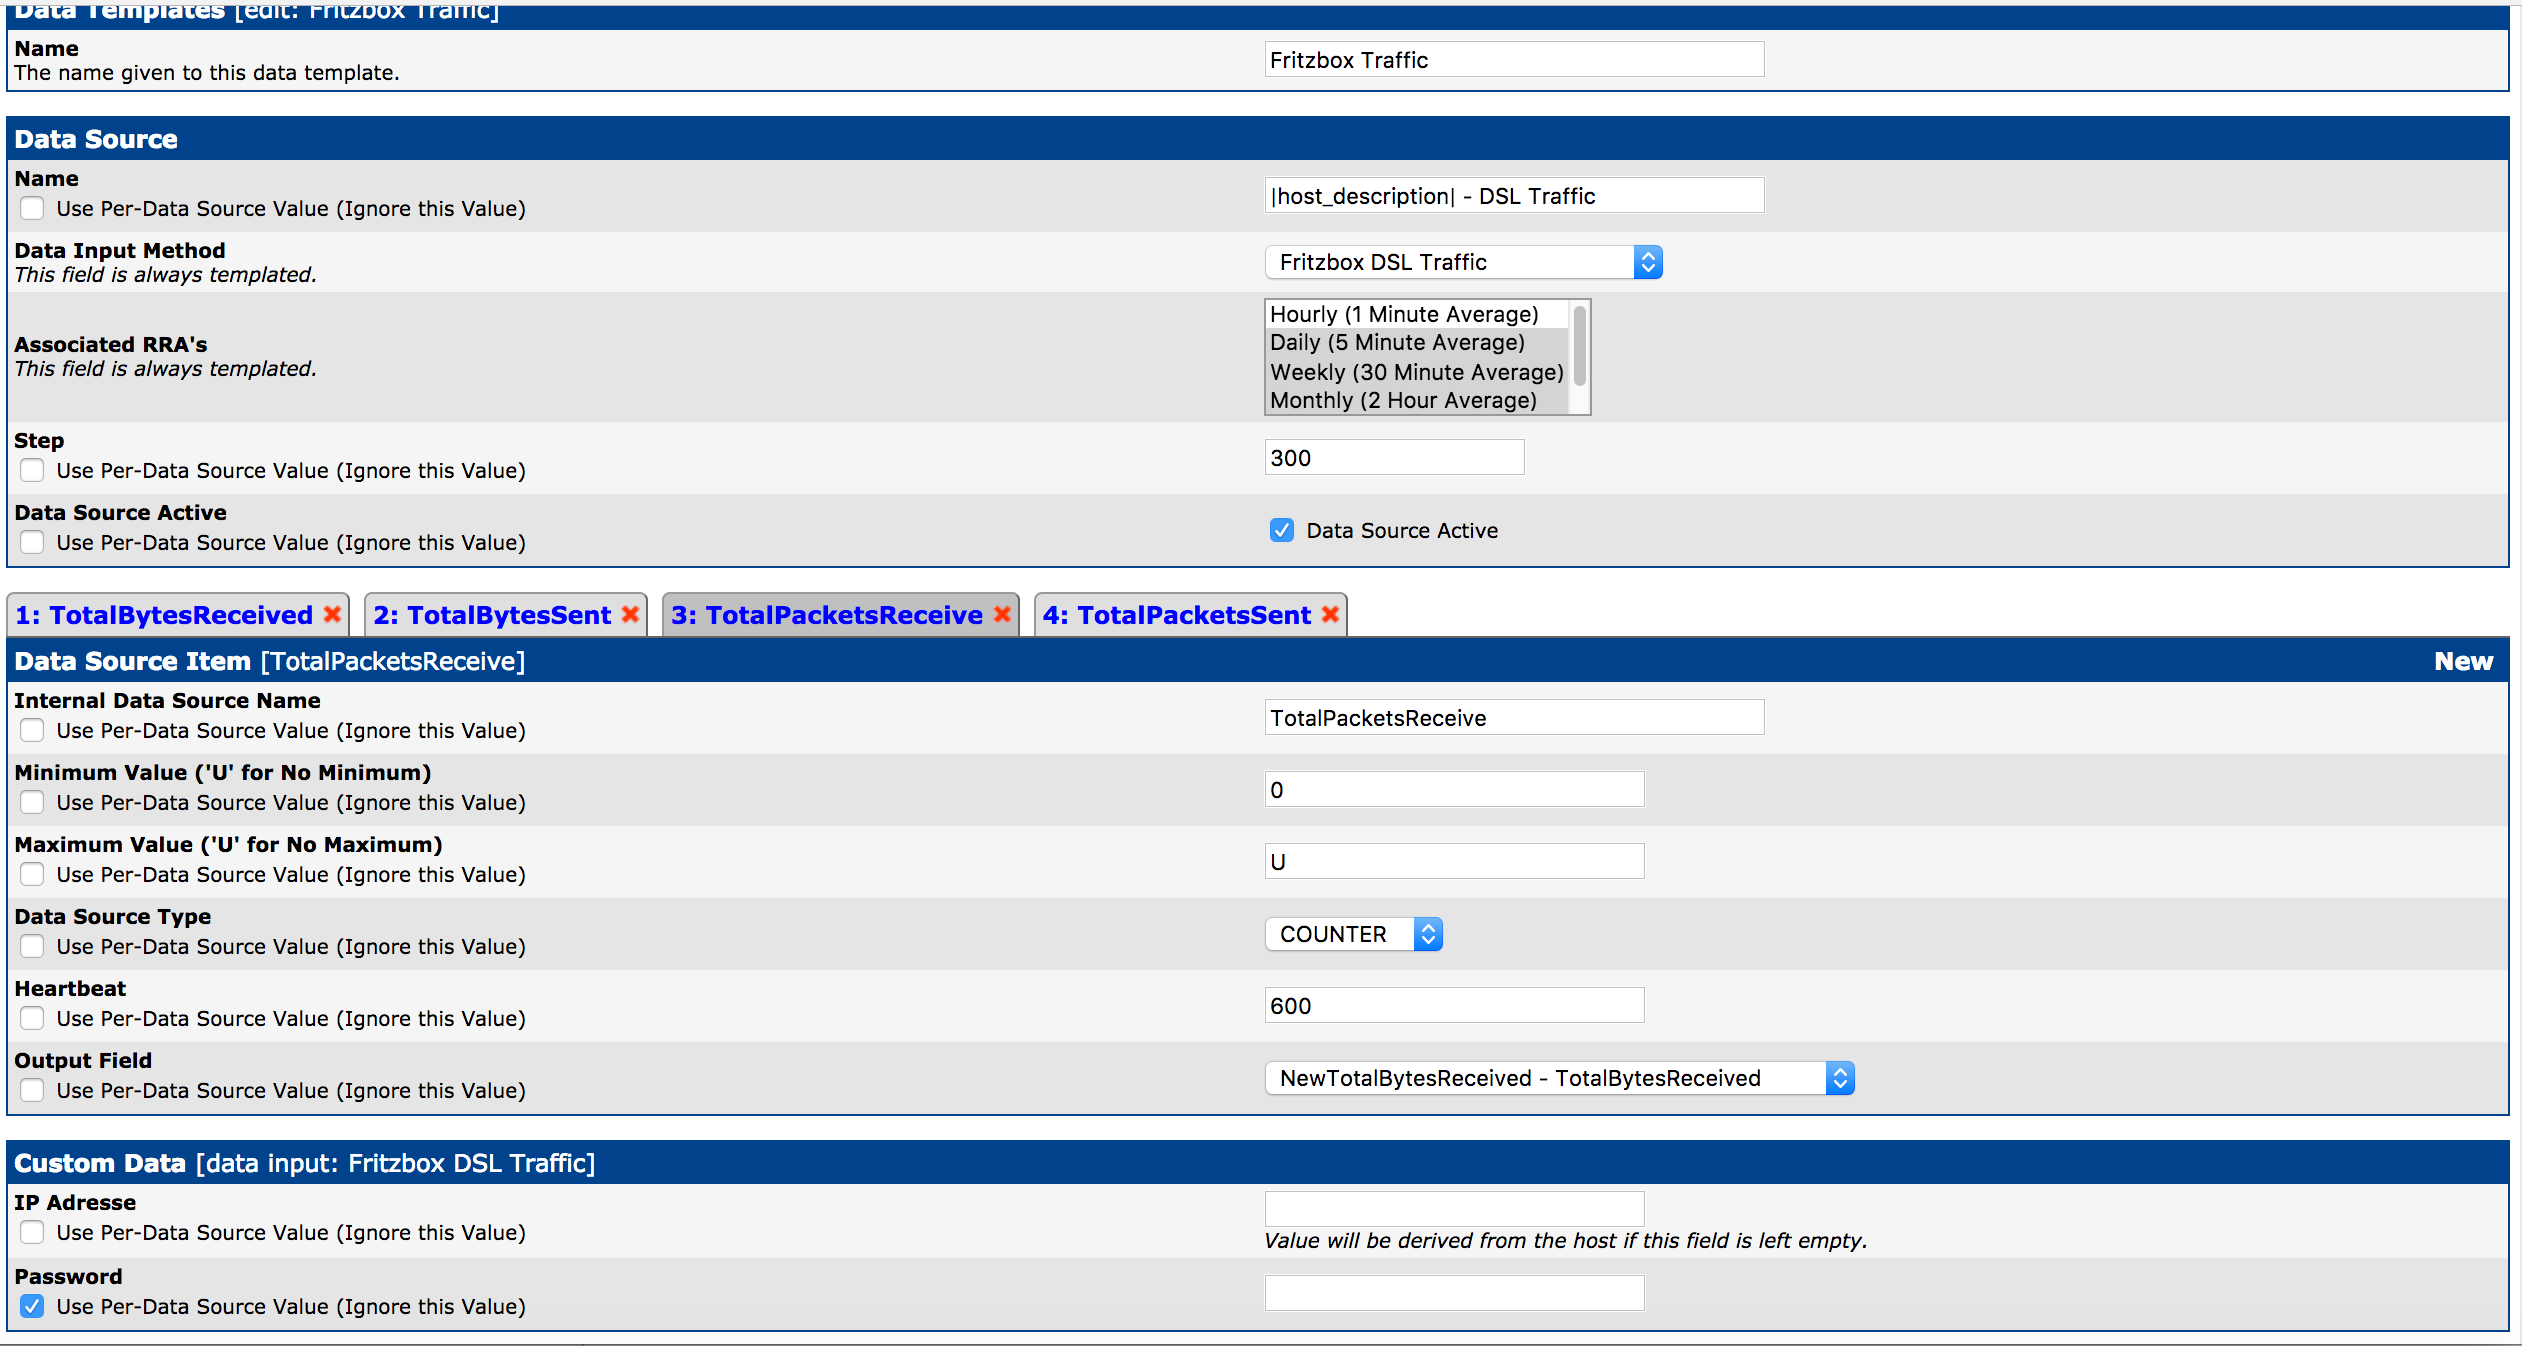Open the Data Source Type COUNTER dropdown

pos(1354,934)
